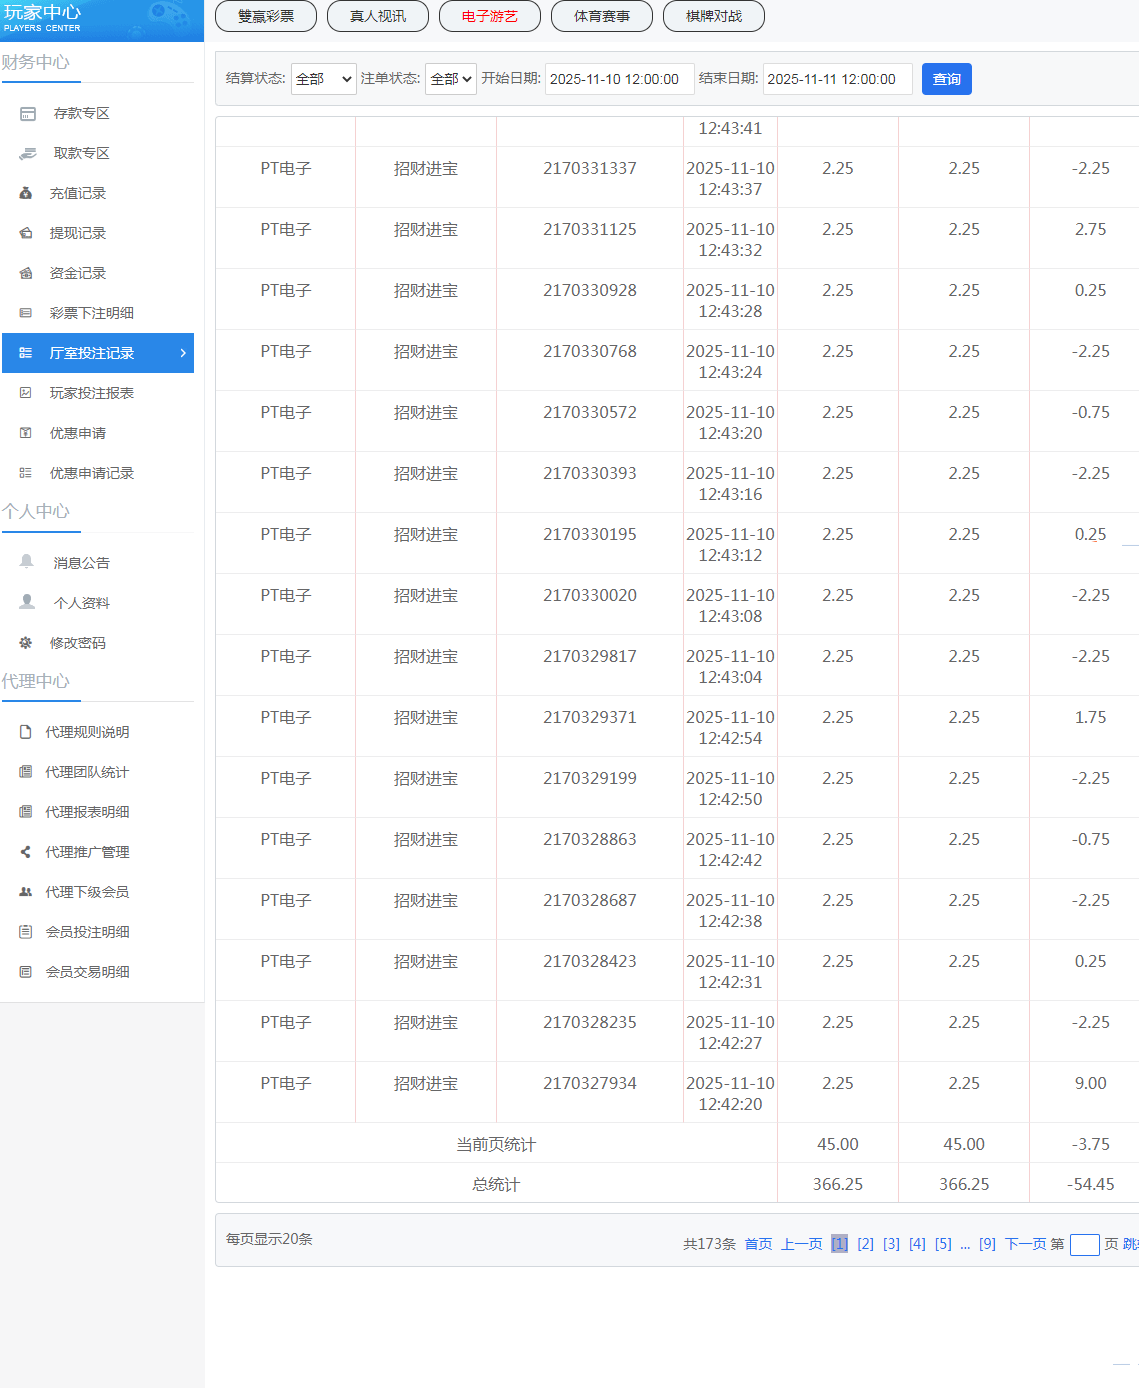The height and width of the screenshot is (1388, 1139).
Task: Click the 代理推广管理 share icon
Action: point(26,852)
